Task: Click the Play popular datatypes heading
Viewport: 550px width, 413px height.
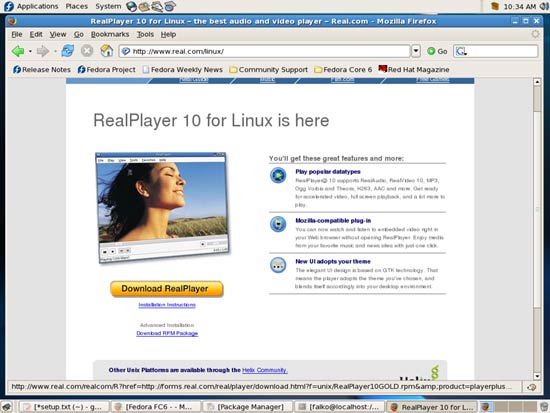Action: (x=328, y=172)
